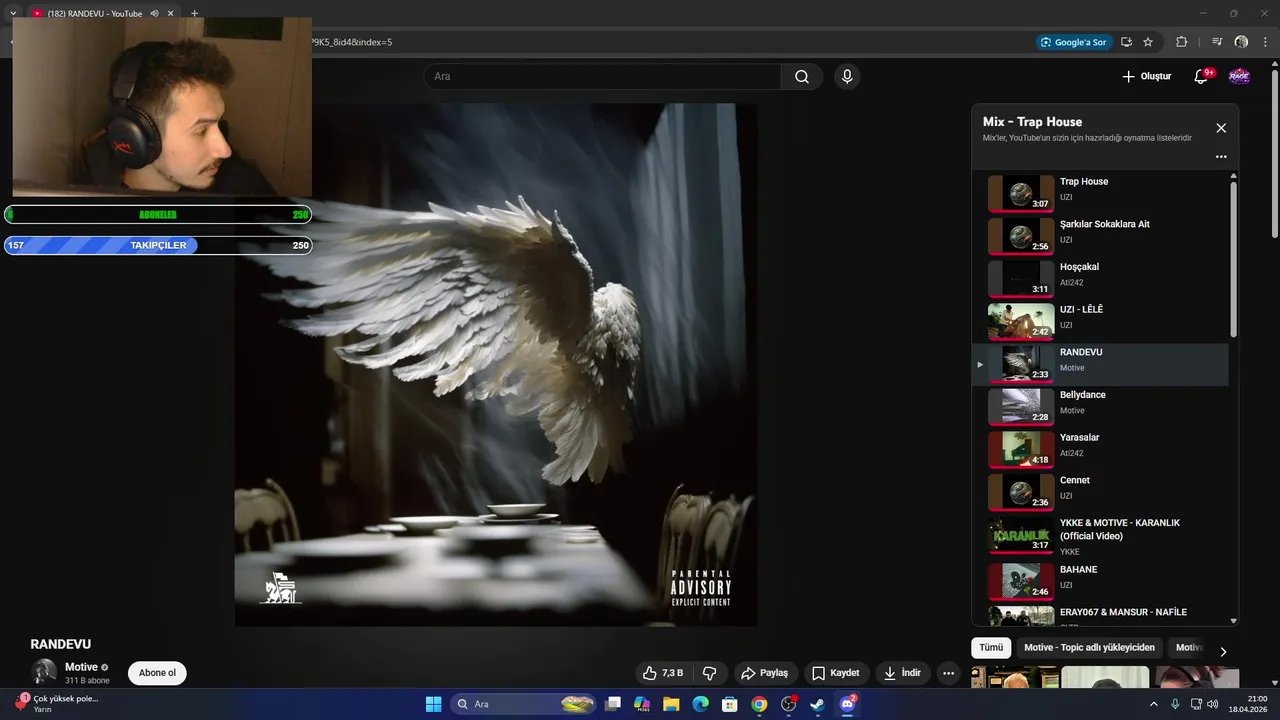Open the YouTube account avatar menu
1280x720 pixels.
tap(1239, 77)
